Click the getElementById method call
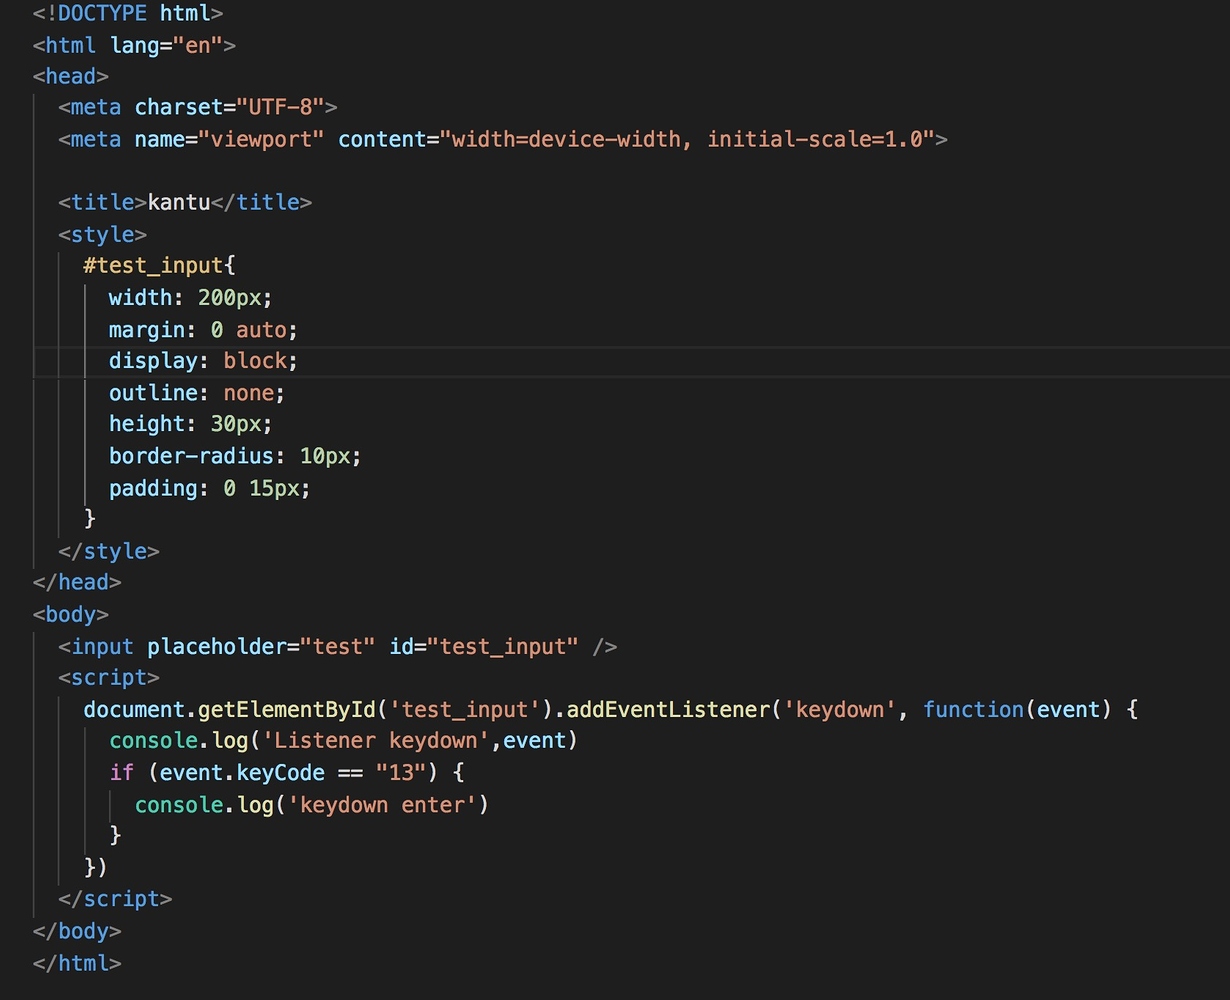Screen dimensions: 1230x1000 286,710
